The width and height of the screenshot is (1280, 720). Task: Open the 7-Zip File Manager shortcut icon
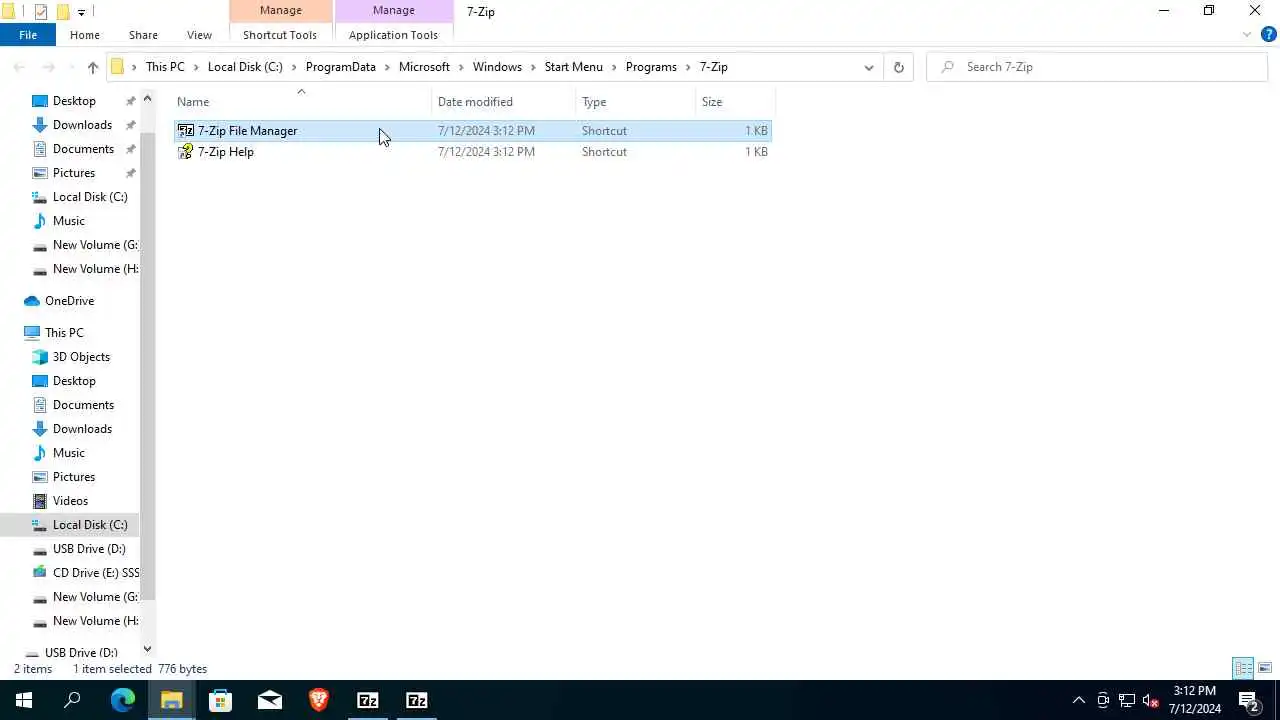[186, 131]
